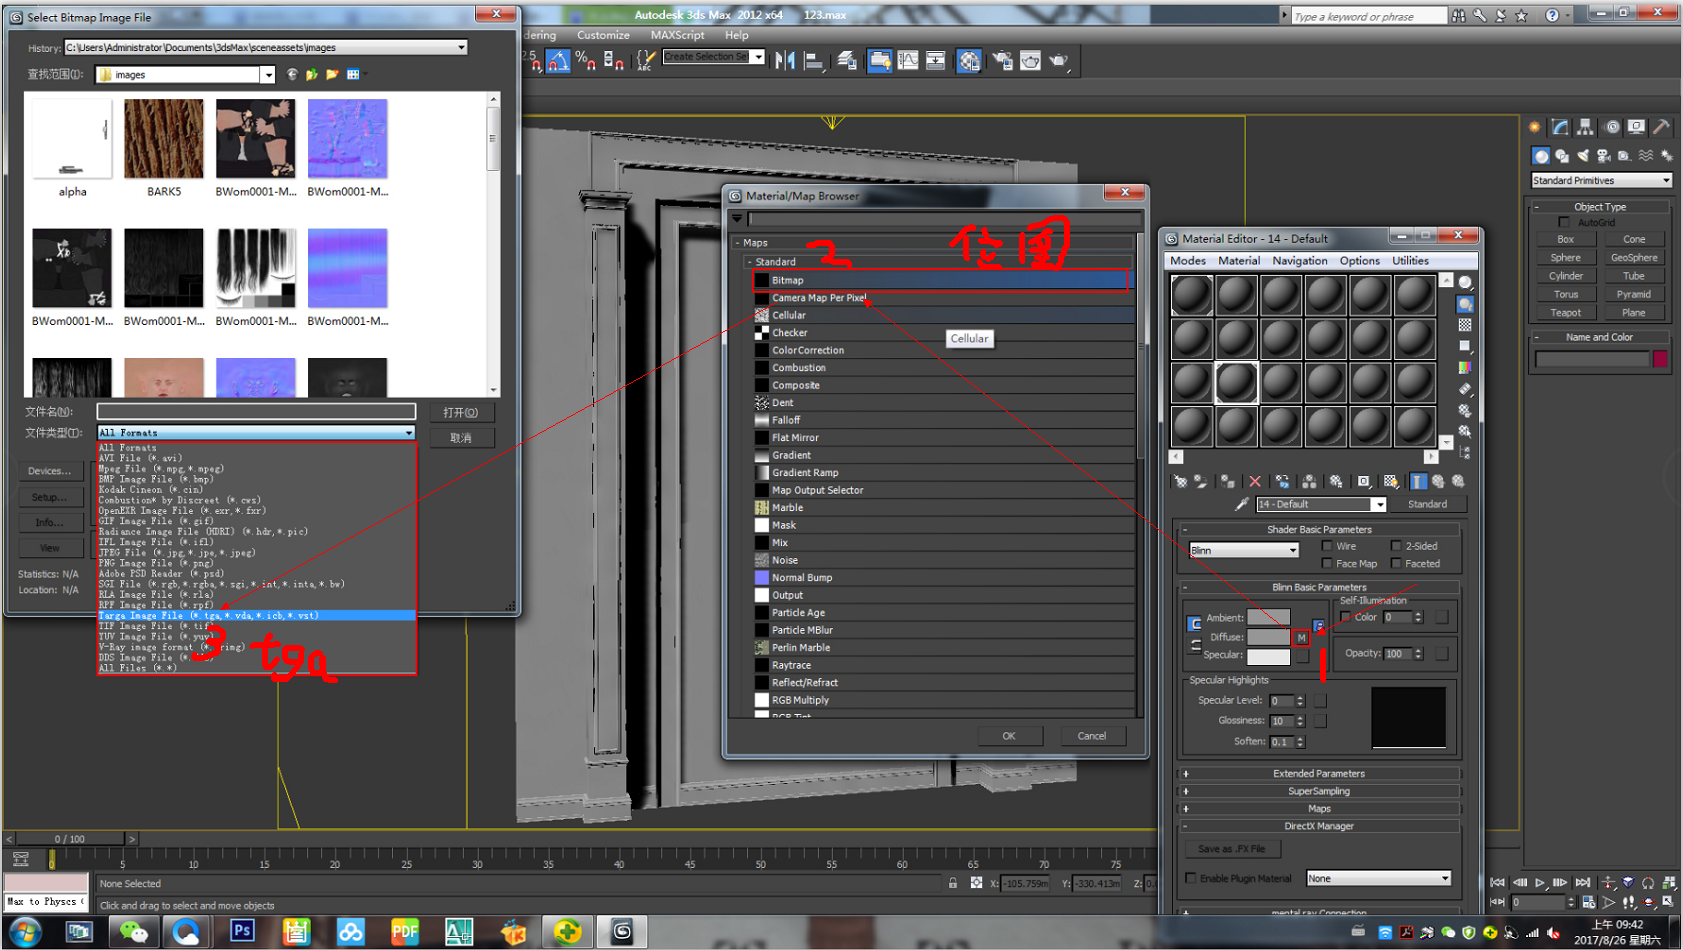
Task: Select Targa Image File format option
Action: (x=256, y=616)
